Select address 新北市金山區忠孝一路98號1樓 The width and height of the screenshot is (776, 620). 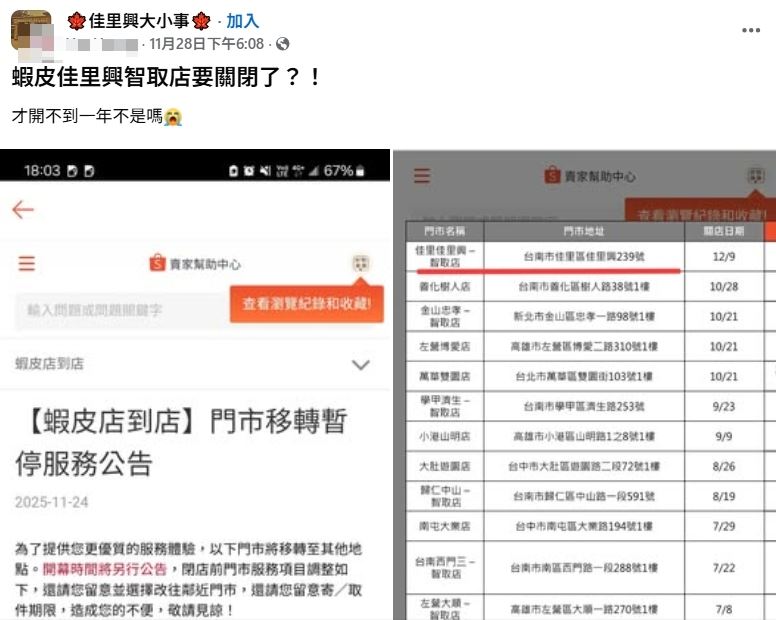tap(584, 316)
